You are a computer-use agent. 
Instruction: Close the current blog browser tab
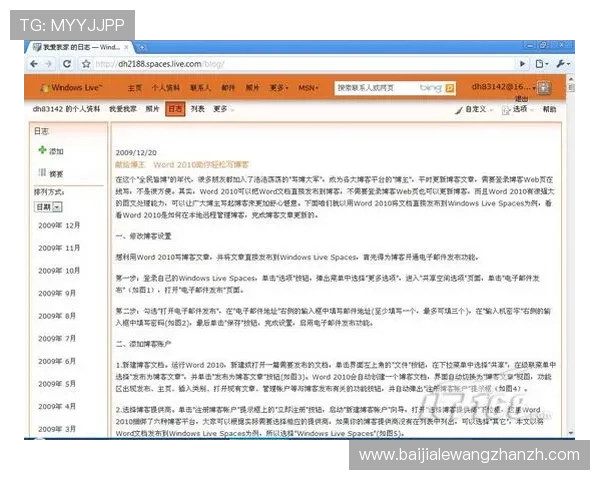pyautogui.click(x=126, y=47)
